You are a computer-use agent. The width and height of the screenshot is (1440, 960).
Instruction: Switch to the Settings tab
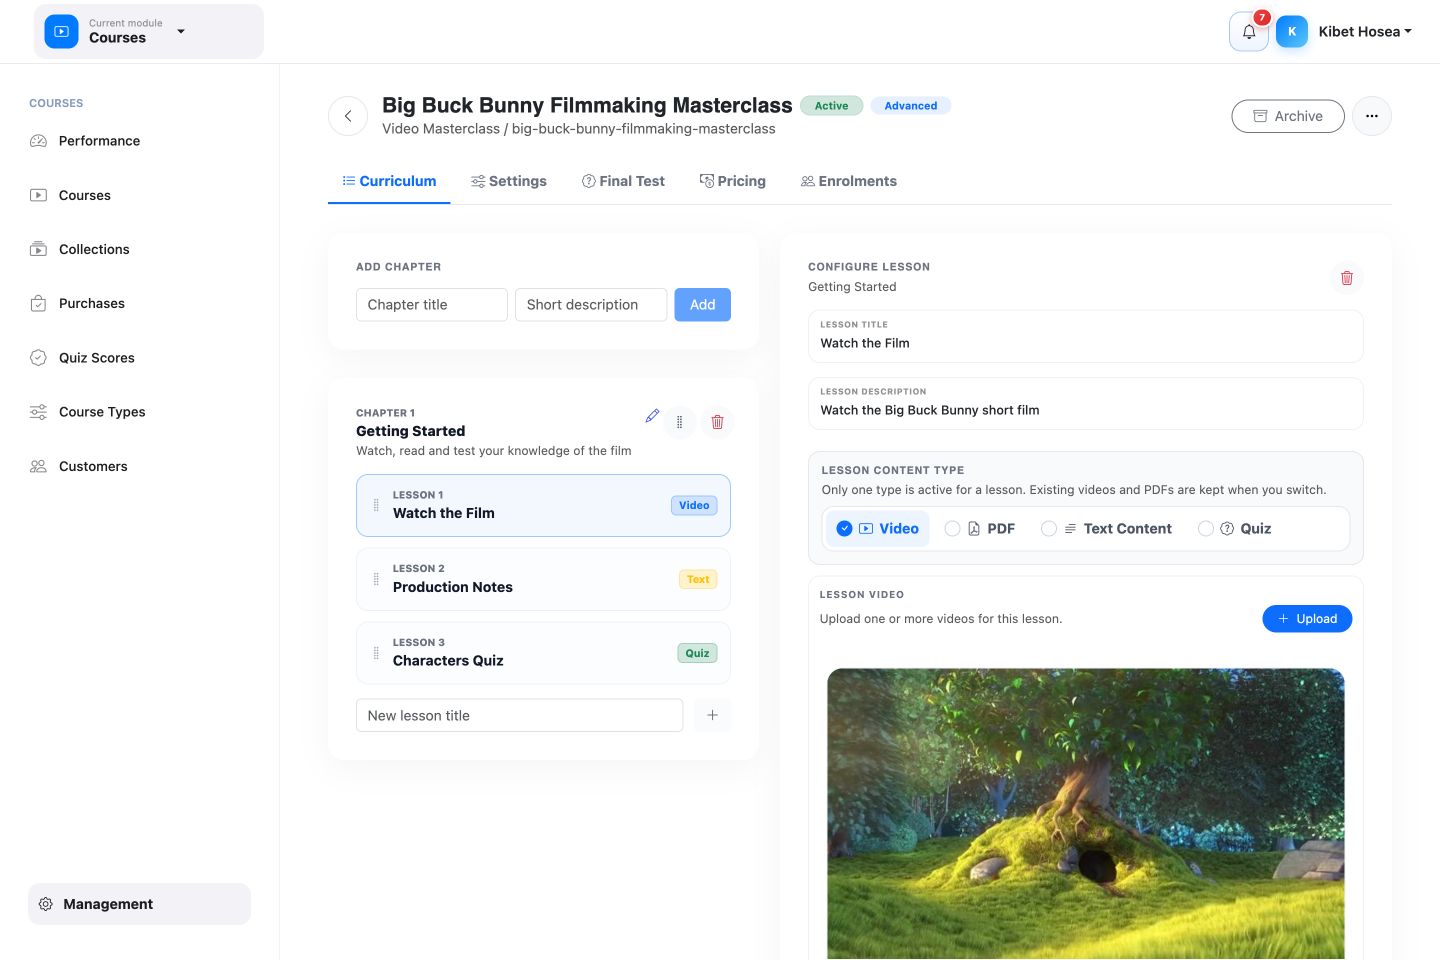[x=509, y=181]
